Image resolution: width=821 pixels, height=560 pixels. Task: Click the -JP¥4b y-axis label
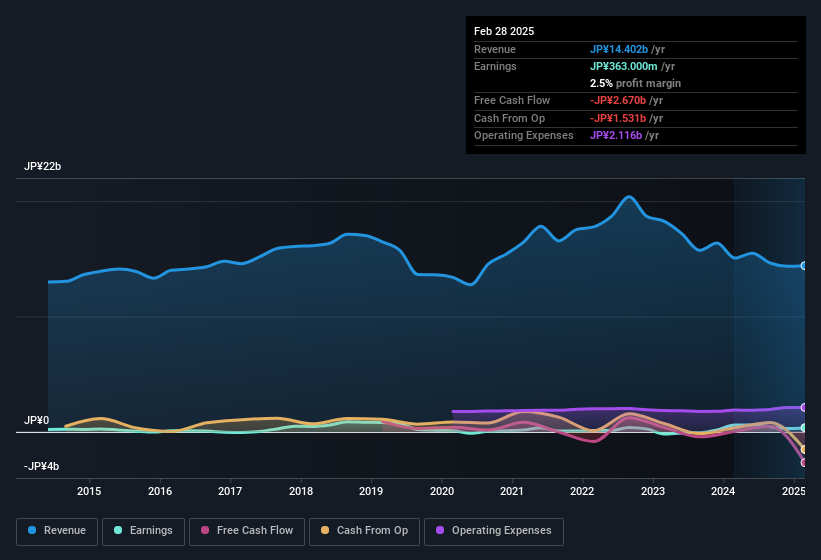pos(41,466)
